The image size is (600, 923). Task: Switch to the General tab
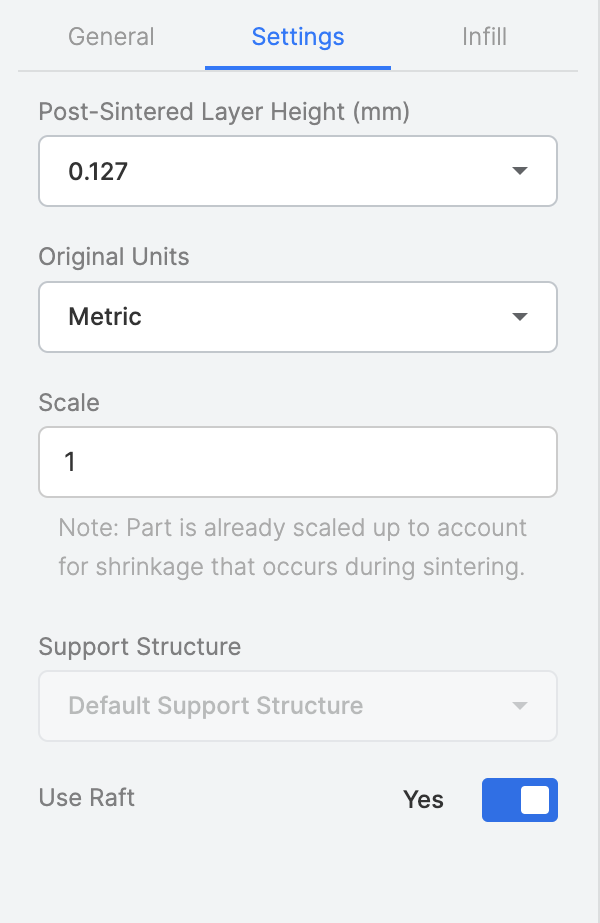111,38
